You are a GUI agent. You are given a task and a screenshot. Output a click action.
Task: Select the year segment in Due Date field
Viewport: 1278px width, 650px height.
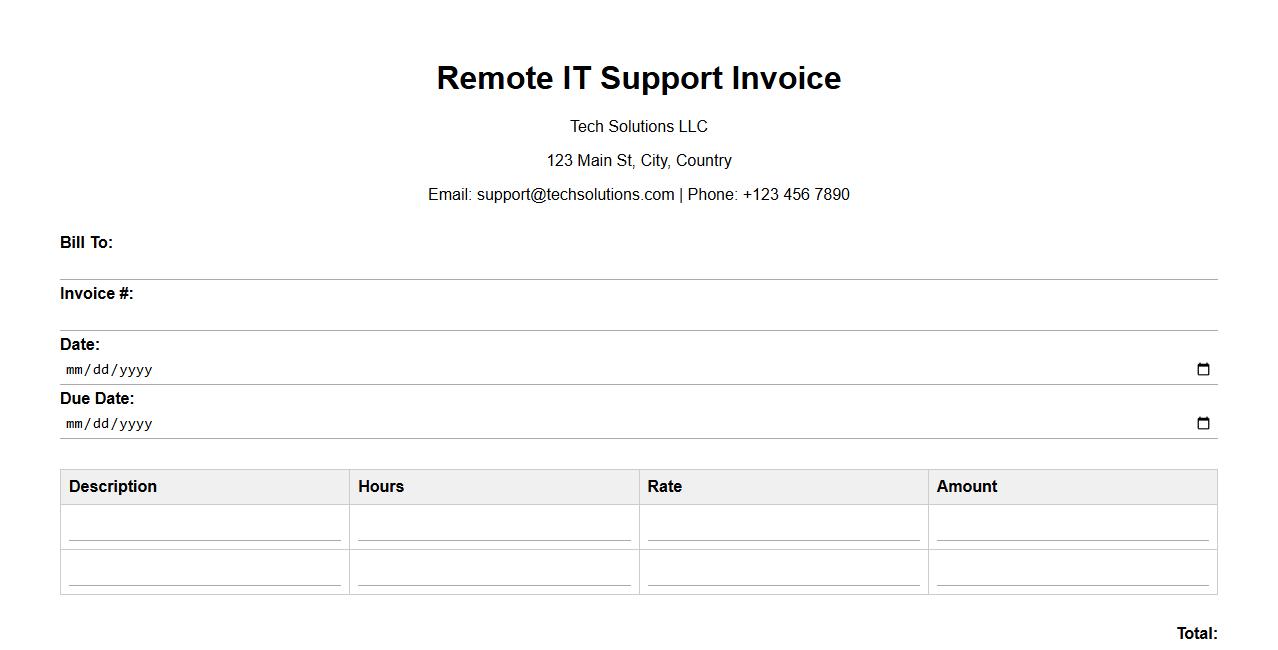[135, 424]
